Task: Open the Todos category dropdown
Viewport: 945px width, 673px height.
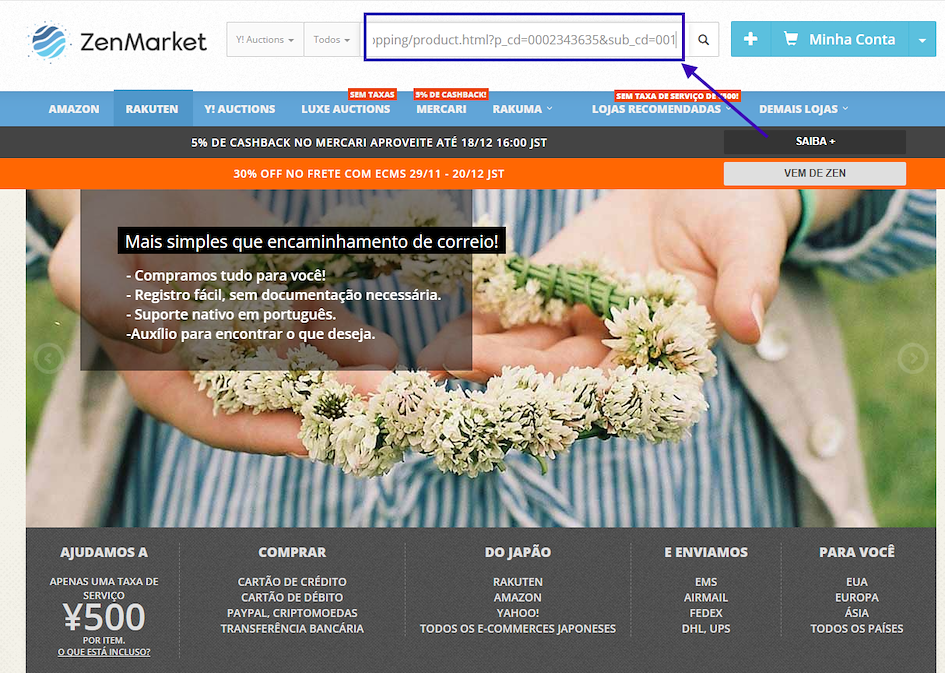Action: tap(331, 40)
